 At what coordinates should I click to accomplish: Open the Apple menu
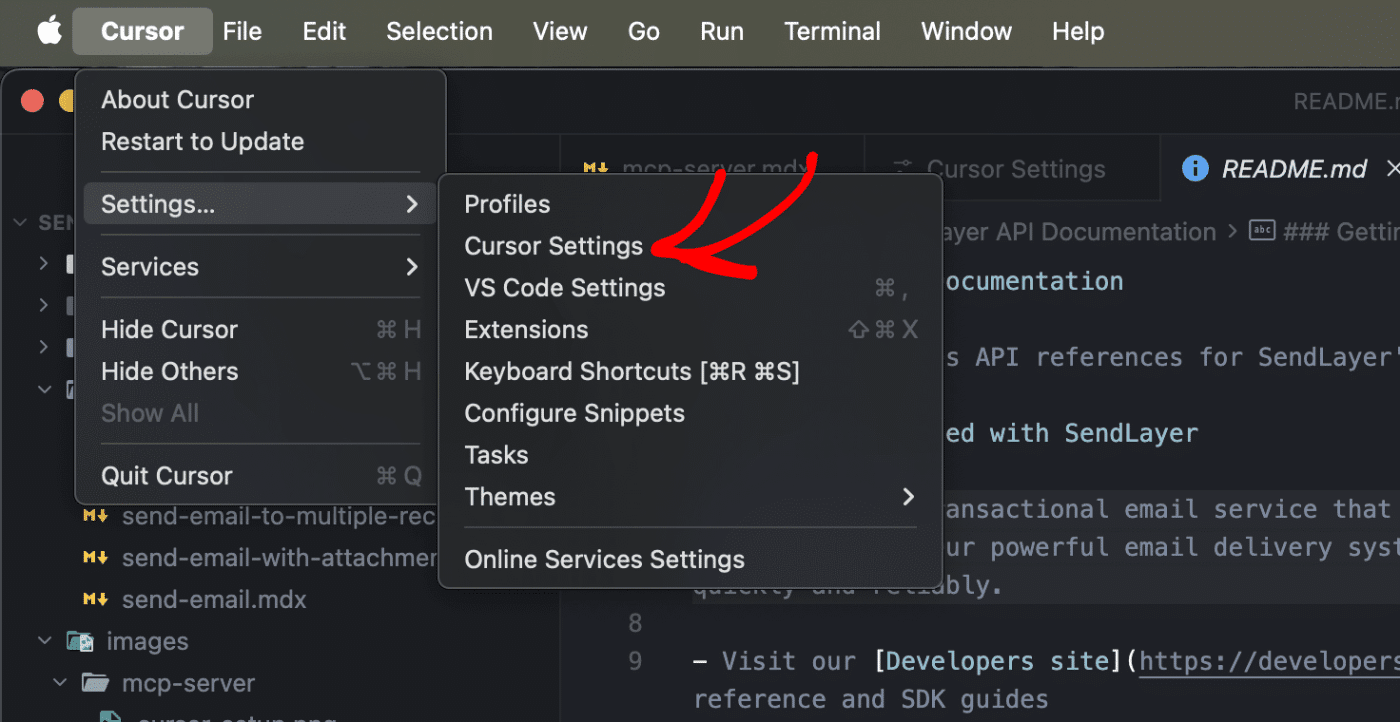[49, 31]
